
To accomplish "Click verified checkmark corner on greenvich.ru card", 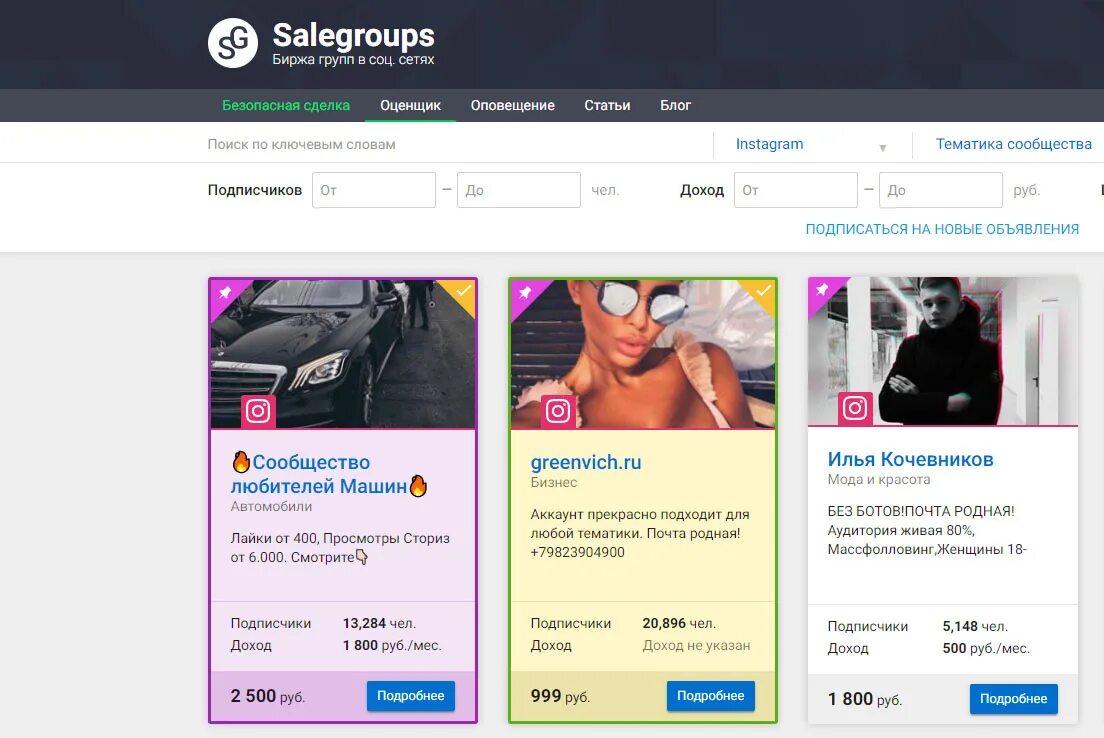I will coord(763,291).
